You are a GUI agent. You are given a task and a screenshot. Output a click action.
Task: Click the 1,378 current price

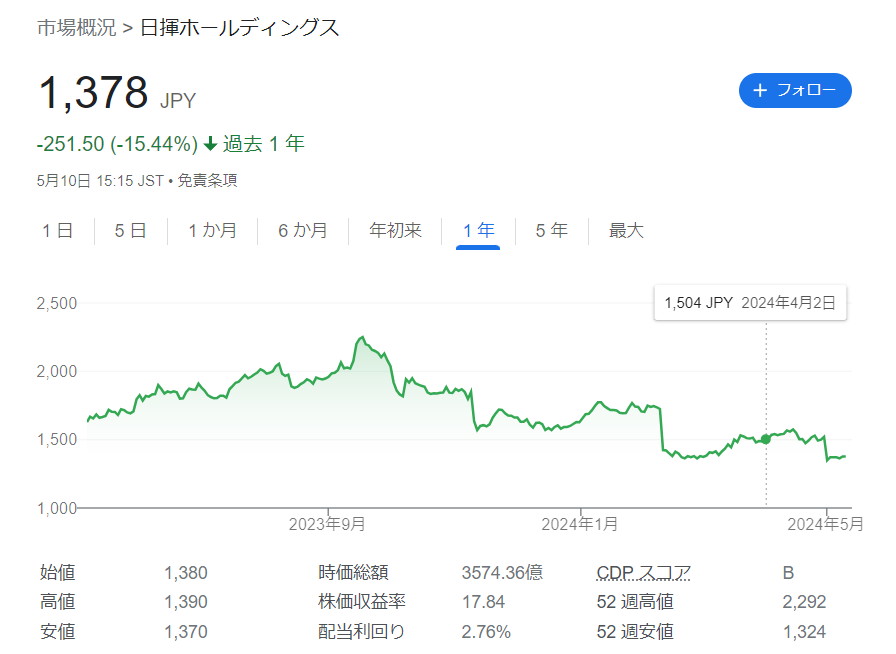pyautogui.click(x=94, y=93)
